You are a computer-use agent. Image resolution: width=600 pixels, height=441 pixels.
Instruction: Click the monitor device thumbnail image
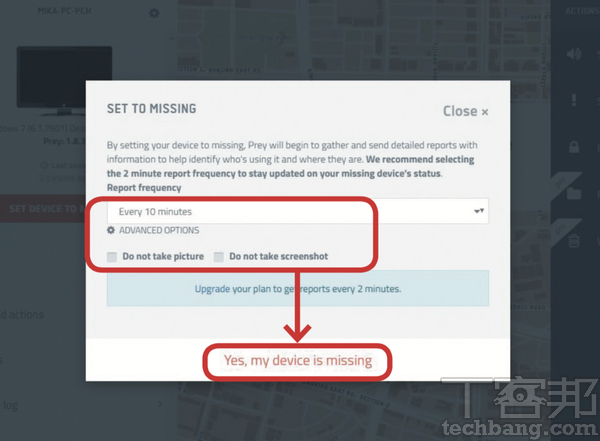pos(64,80)
